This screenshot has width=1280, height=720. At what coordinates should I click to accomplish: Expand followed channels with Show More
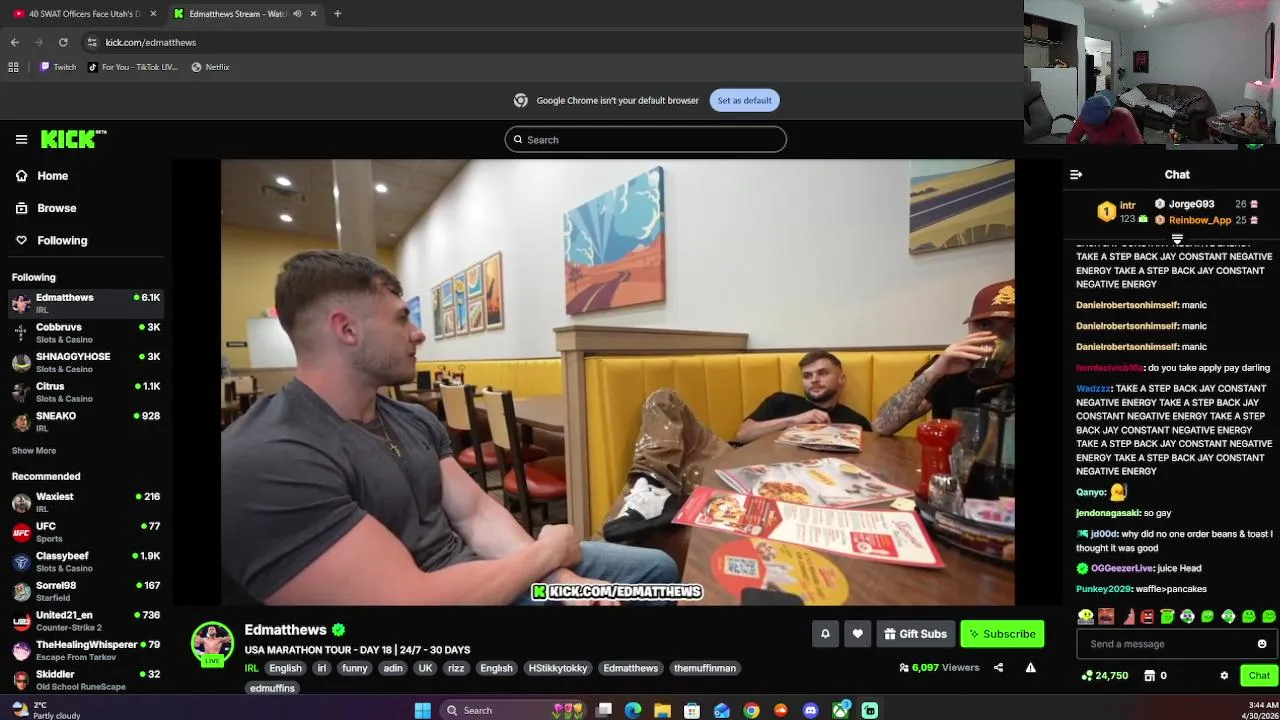point(34,451)
